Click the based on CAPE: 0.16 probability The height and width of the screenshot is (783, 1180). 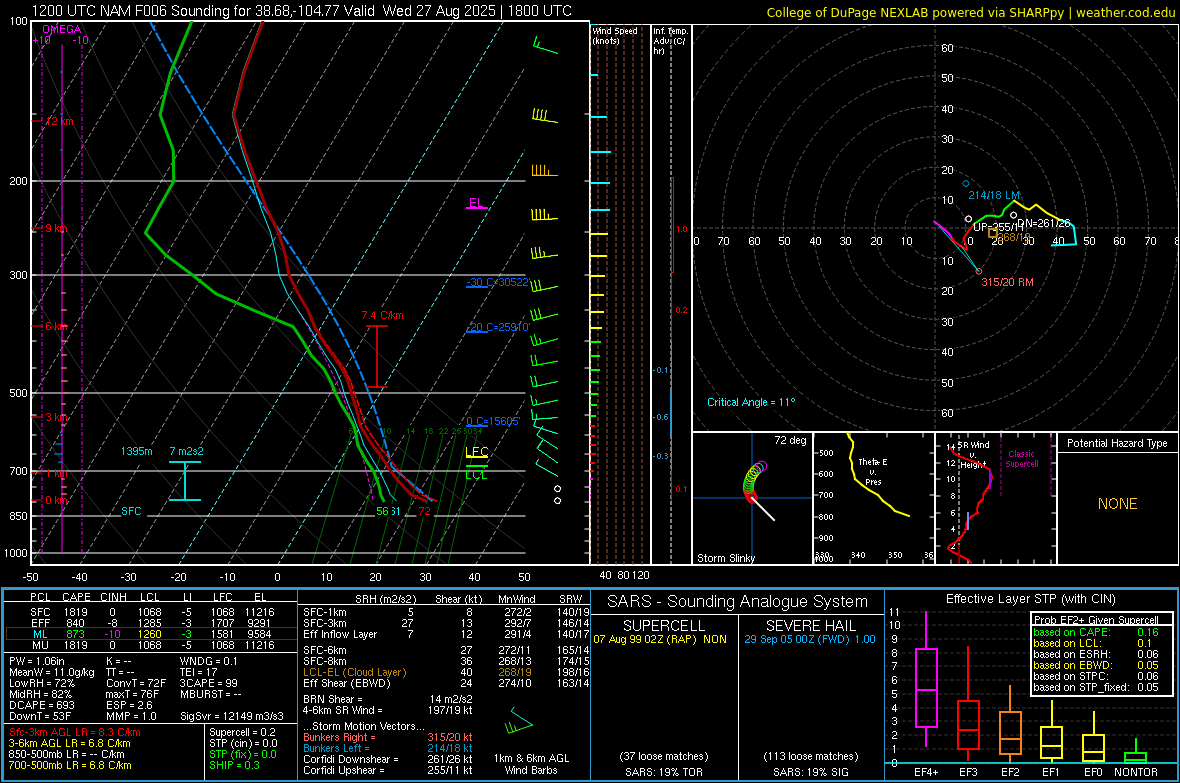[x=1096, y=632]
